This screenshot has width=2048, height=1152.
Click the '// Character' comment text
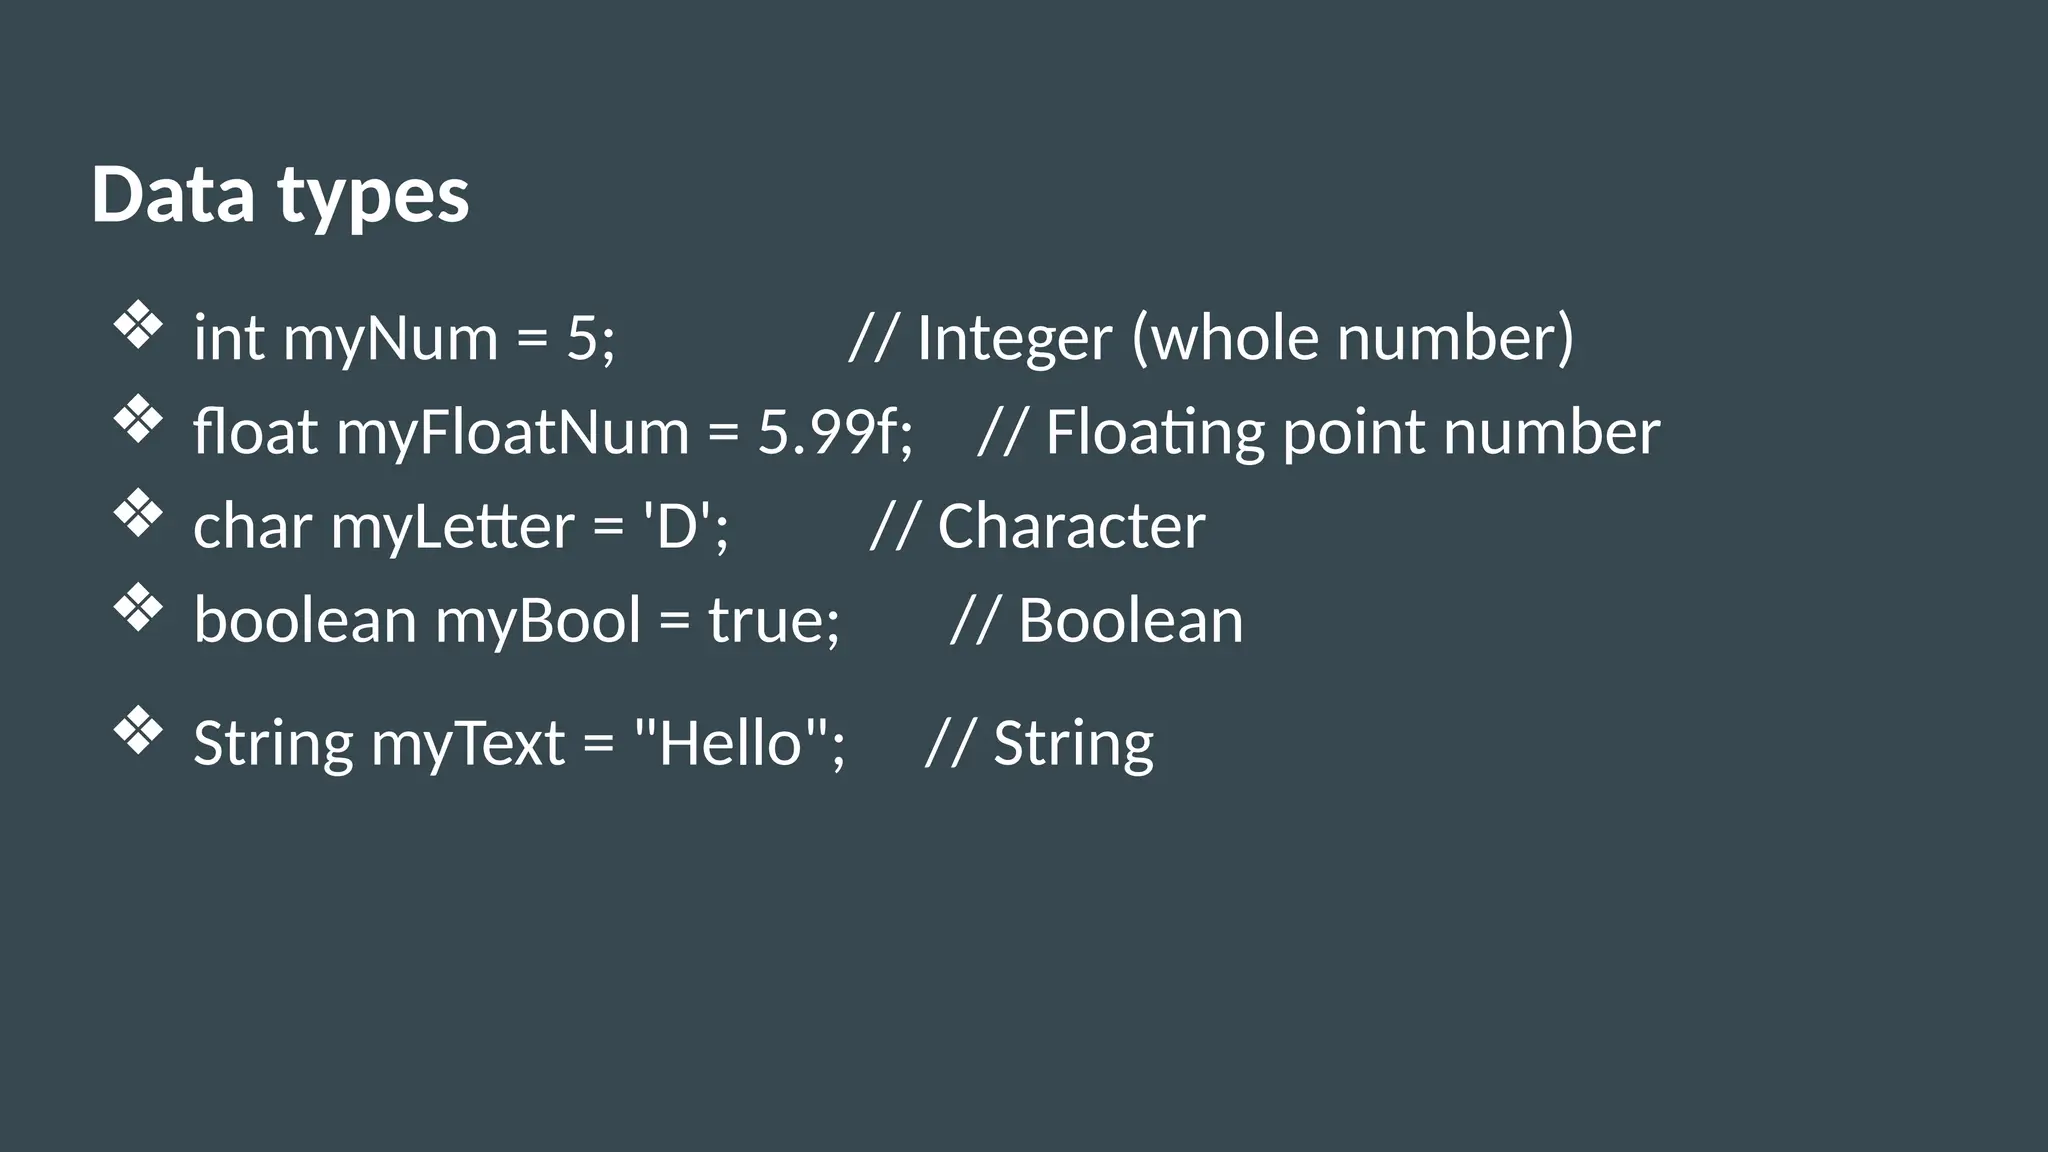tap(1038, 526)
